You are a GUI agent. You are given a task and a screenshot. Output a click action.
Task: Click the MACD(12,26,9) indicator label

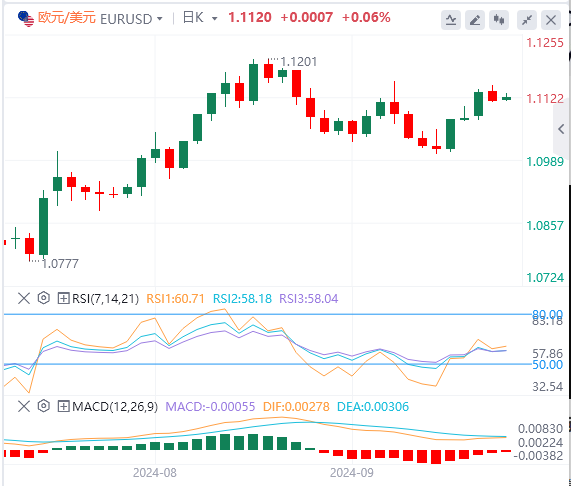[x=115, y=407]
